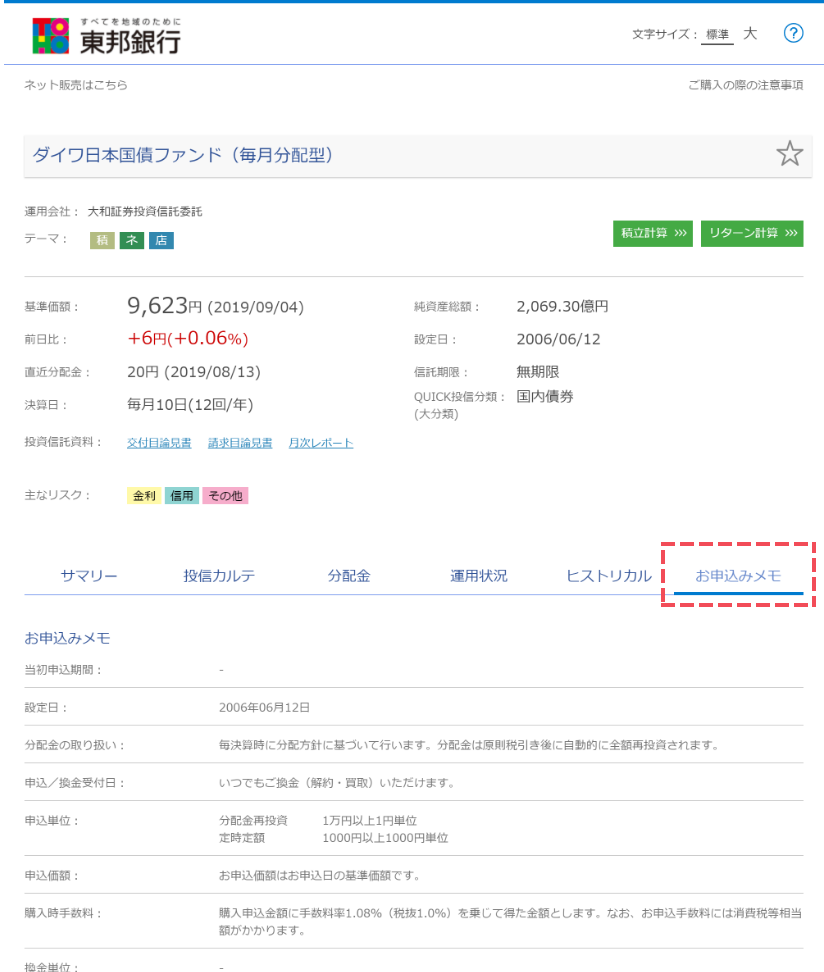
Task: Set text size to 大
Action: pos(750,33)
